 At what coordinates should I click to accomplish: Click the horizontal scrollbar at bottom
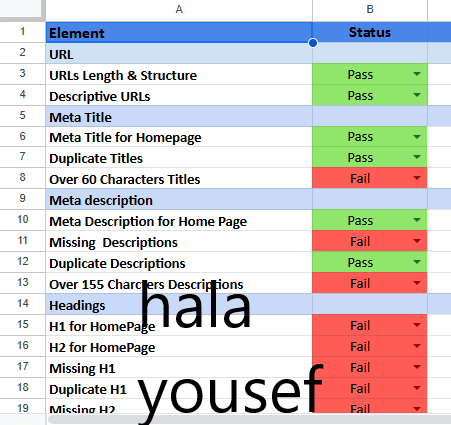(249, 420)
